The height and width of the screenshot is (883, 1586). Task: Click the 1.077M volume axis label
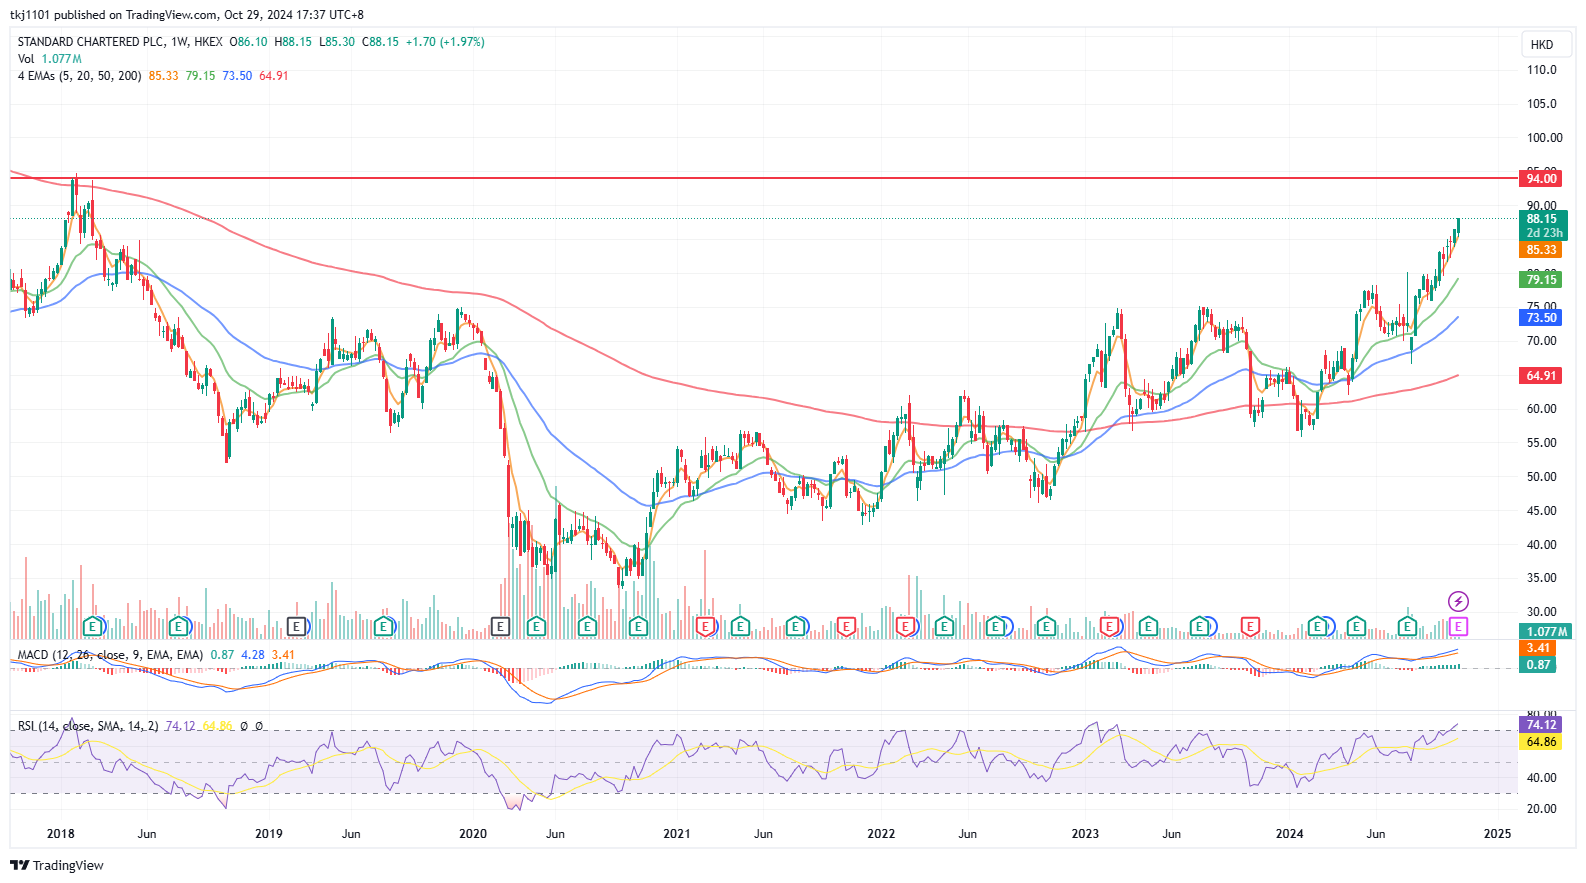pyautogui.click(x=1547, y=632)
